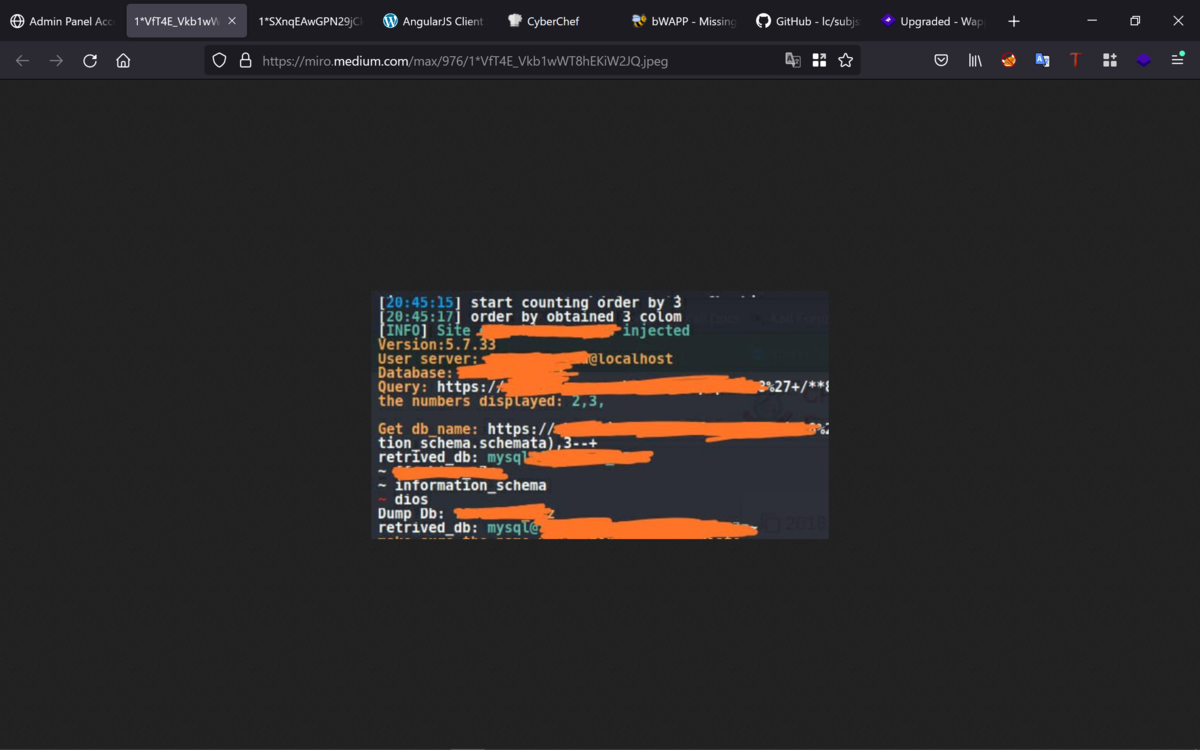Open the Firefox hamburger menu
The height and width of the screenshot is (750, 1200).
[x=1177, y=61]
